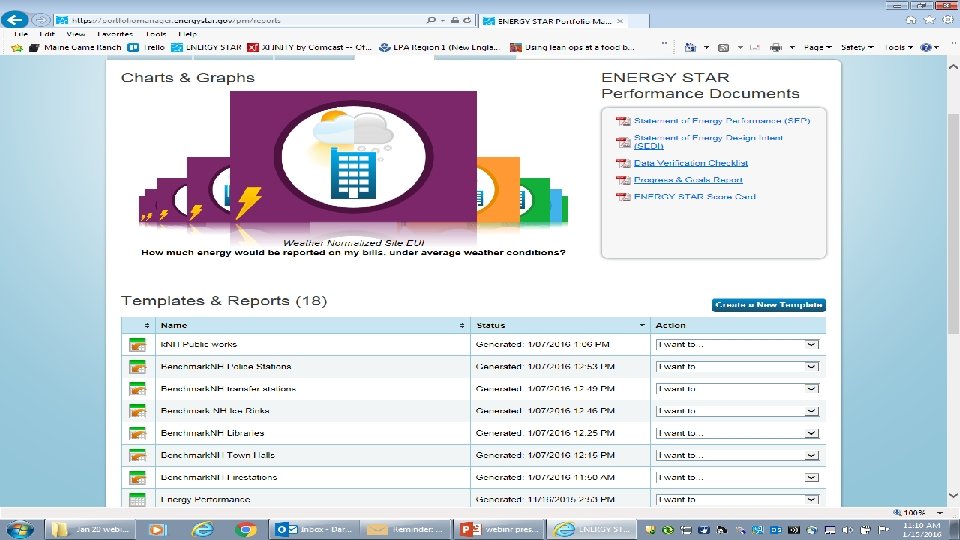Click the browser forward arrow button

pos(40,20)
